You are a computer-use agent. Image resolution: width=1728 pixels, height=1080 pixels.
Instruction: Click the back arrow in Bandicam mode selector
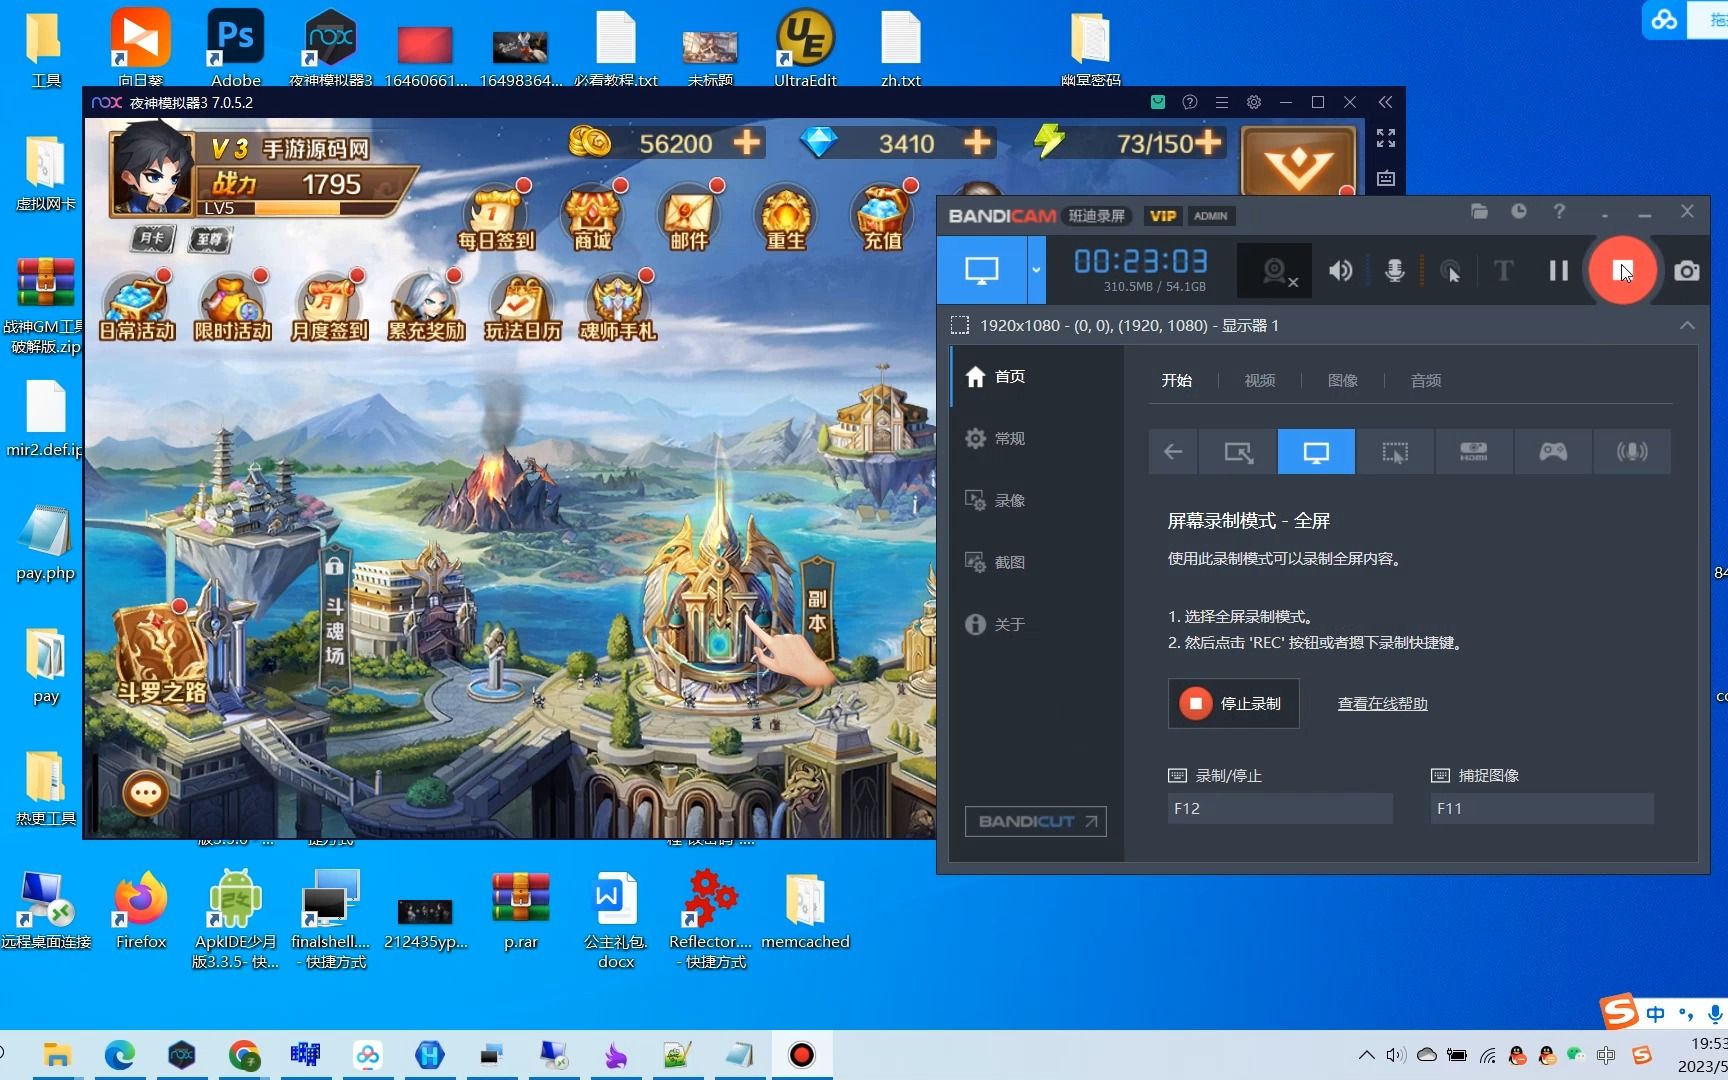coord(1173,452)
